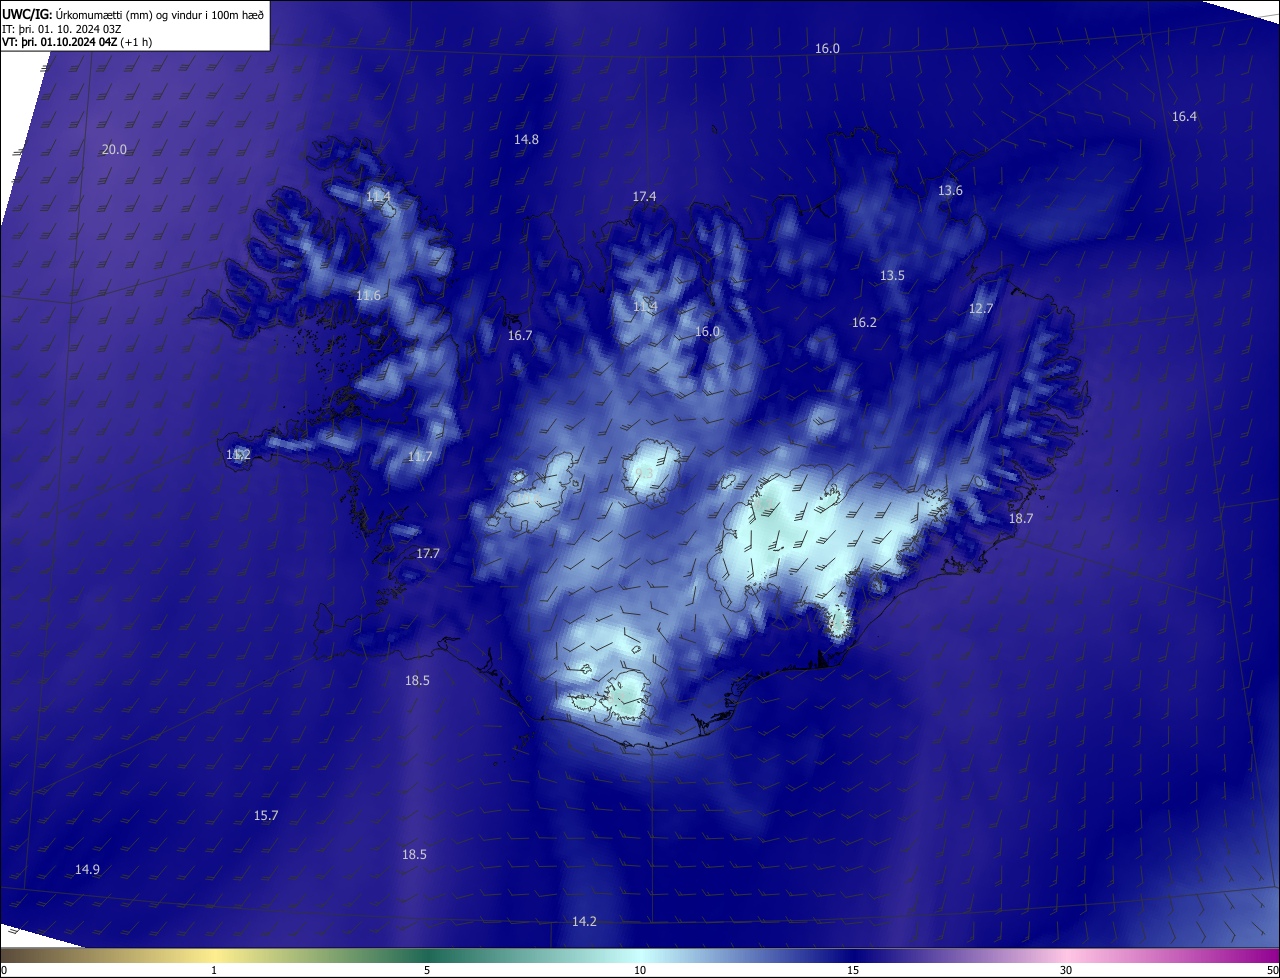Select the 16.4 value on the map
The width and height of the screenshot is (1280, 978).
point(1184,117)
